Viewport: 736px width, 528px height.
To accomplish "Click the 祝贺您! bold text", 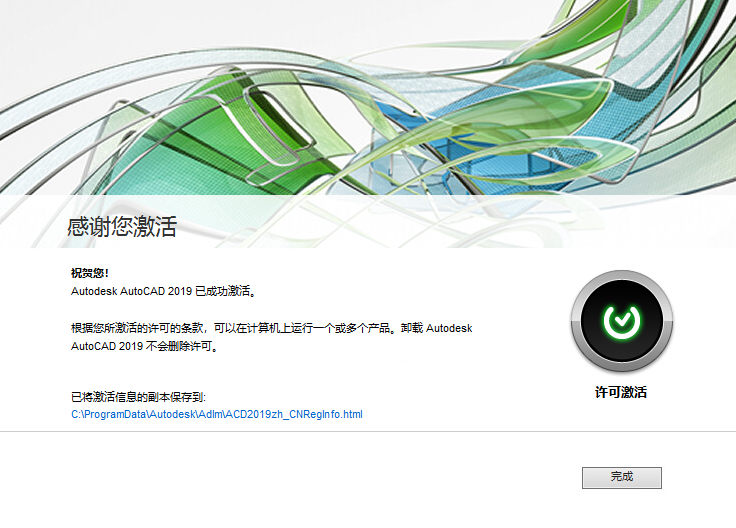I will pyautogui.click(x=90, y=273).
